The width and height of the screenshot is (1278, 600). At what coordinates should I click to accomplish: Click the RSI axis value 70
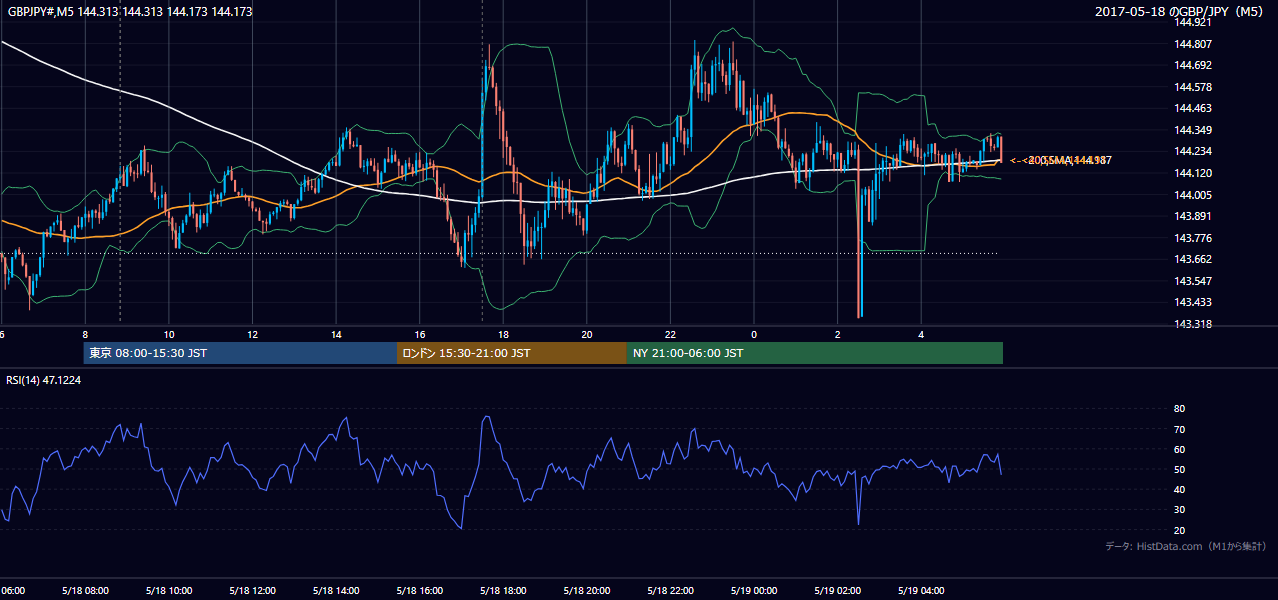1180,429
